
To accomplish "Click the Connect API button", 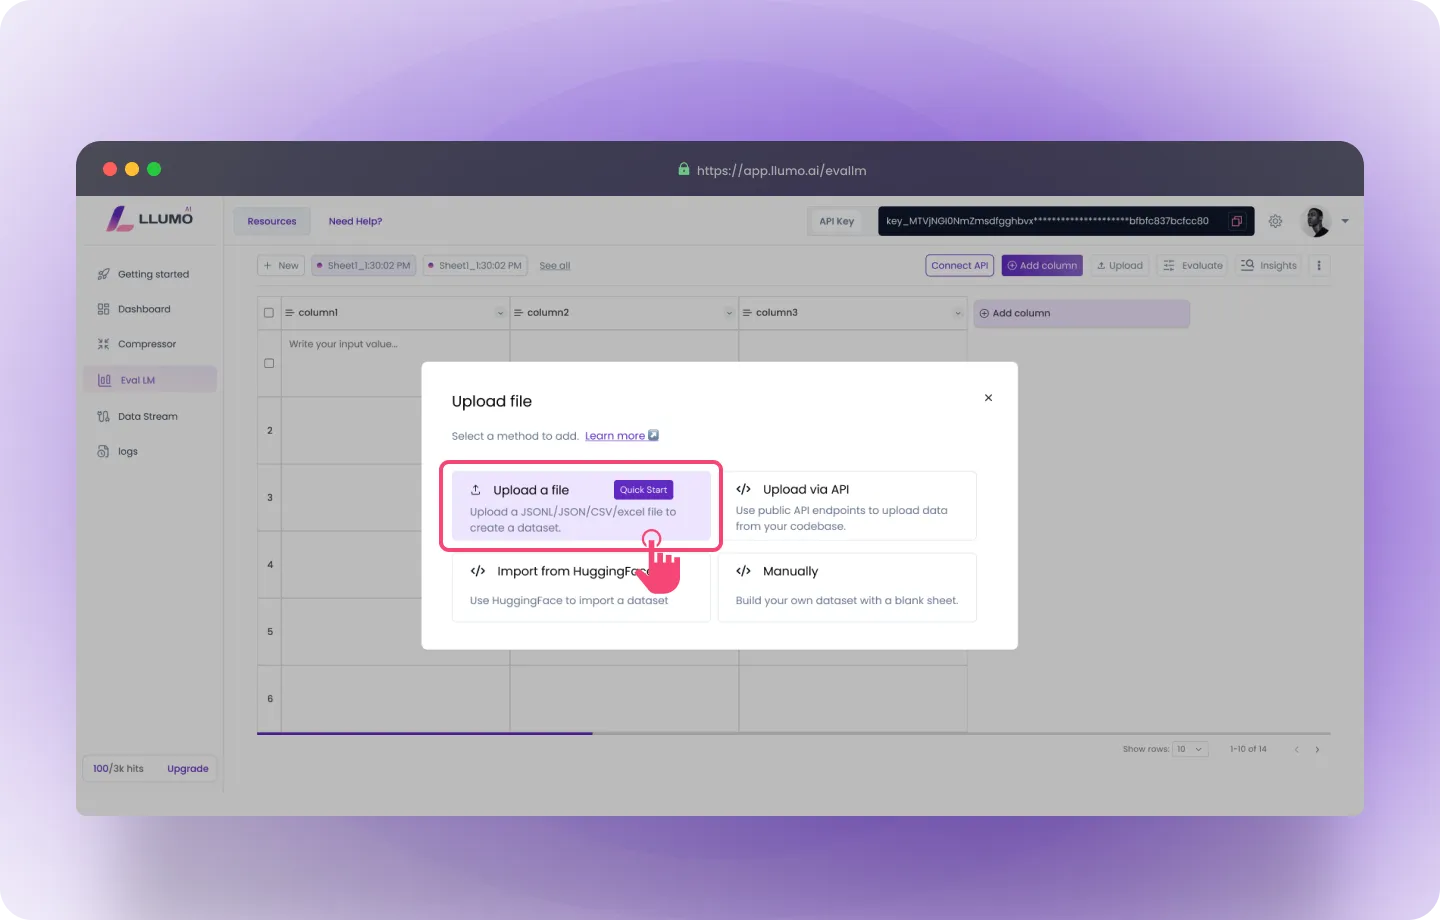I will [960, 265].
